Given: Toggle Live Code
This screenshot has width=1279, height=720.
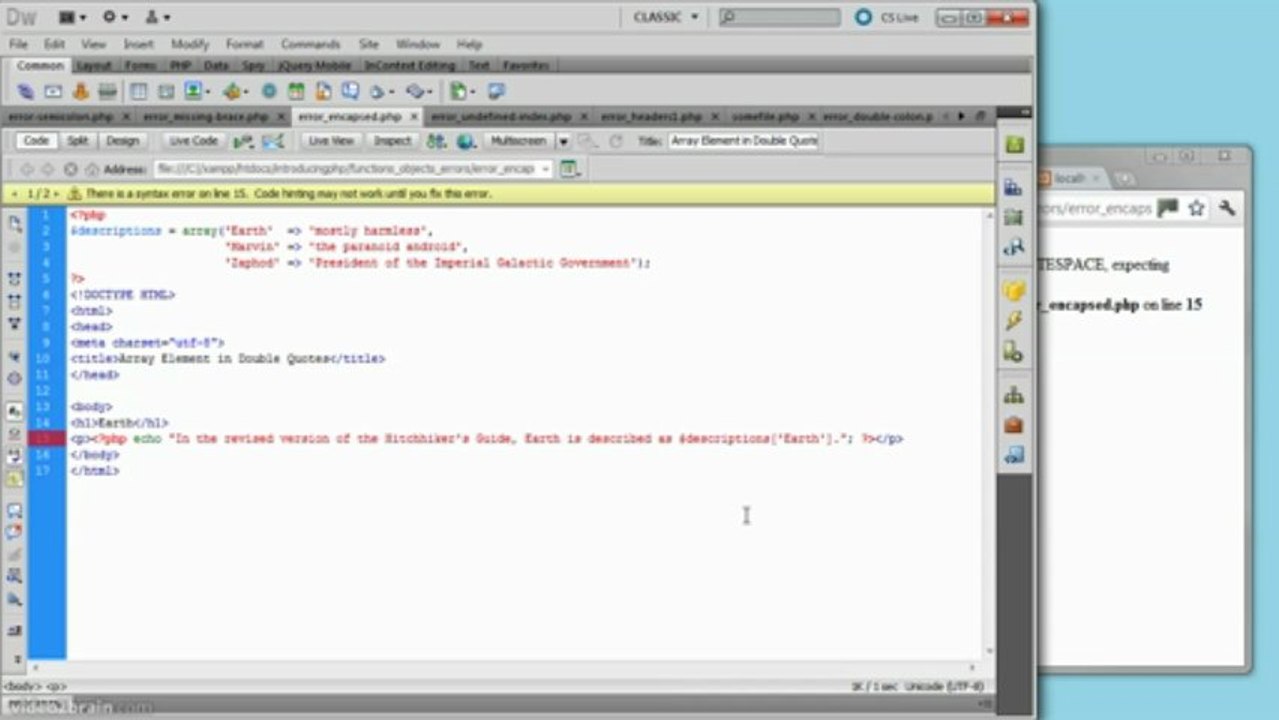Looking at the screenshot, I should [193, 141].
